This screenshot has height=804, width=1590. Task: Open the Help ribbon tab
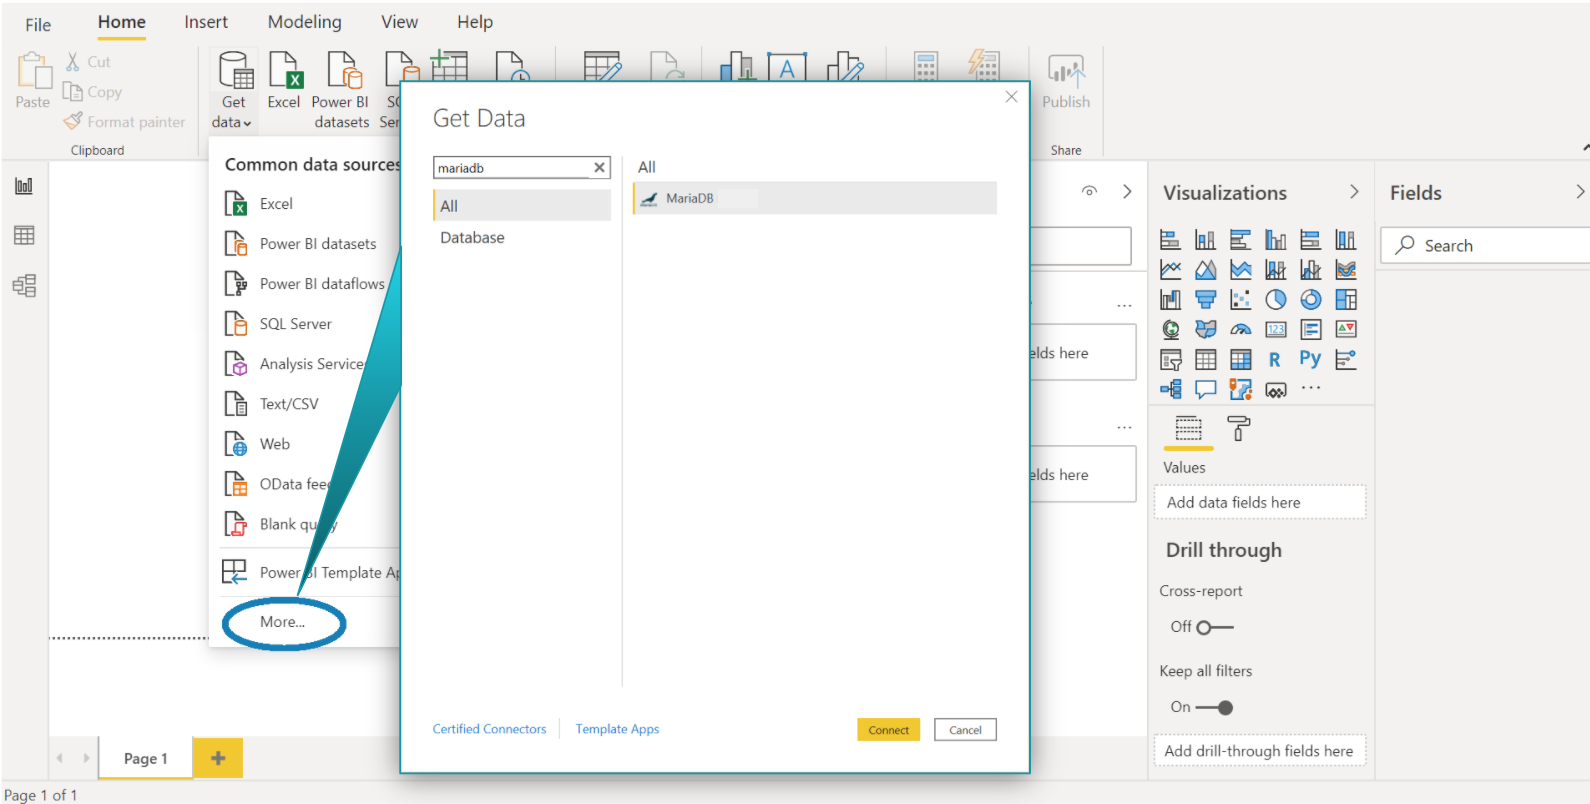point(475,22)
